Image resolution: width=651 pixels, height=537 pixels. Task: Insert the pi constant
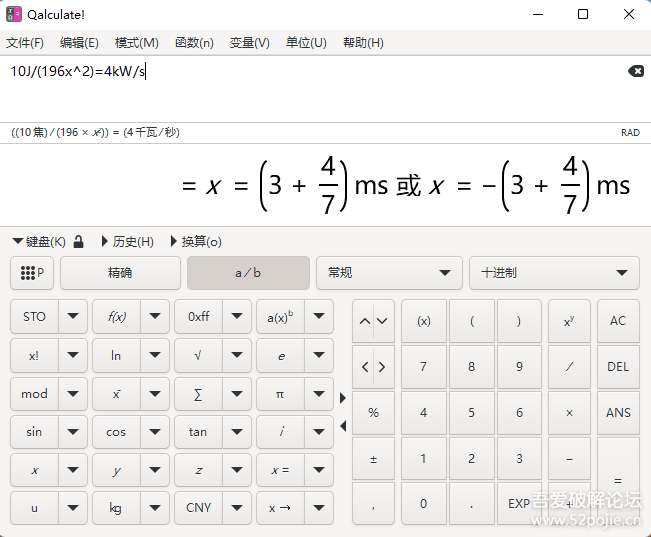280,394
